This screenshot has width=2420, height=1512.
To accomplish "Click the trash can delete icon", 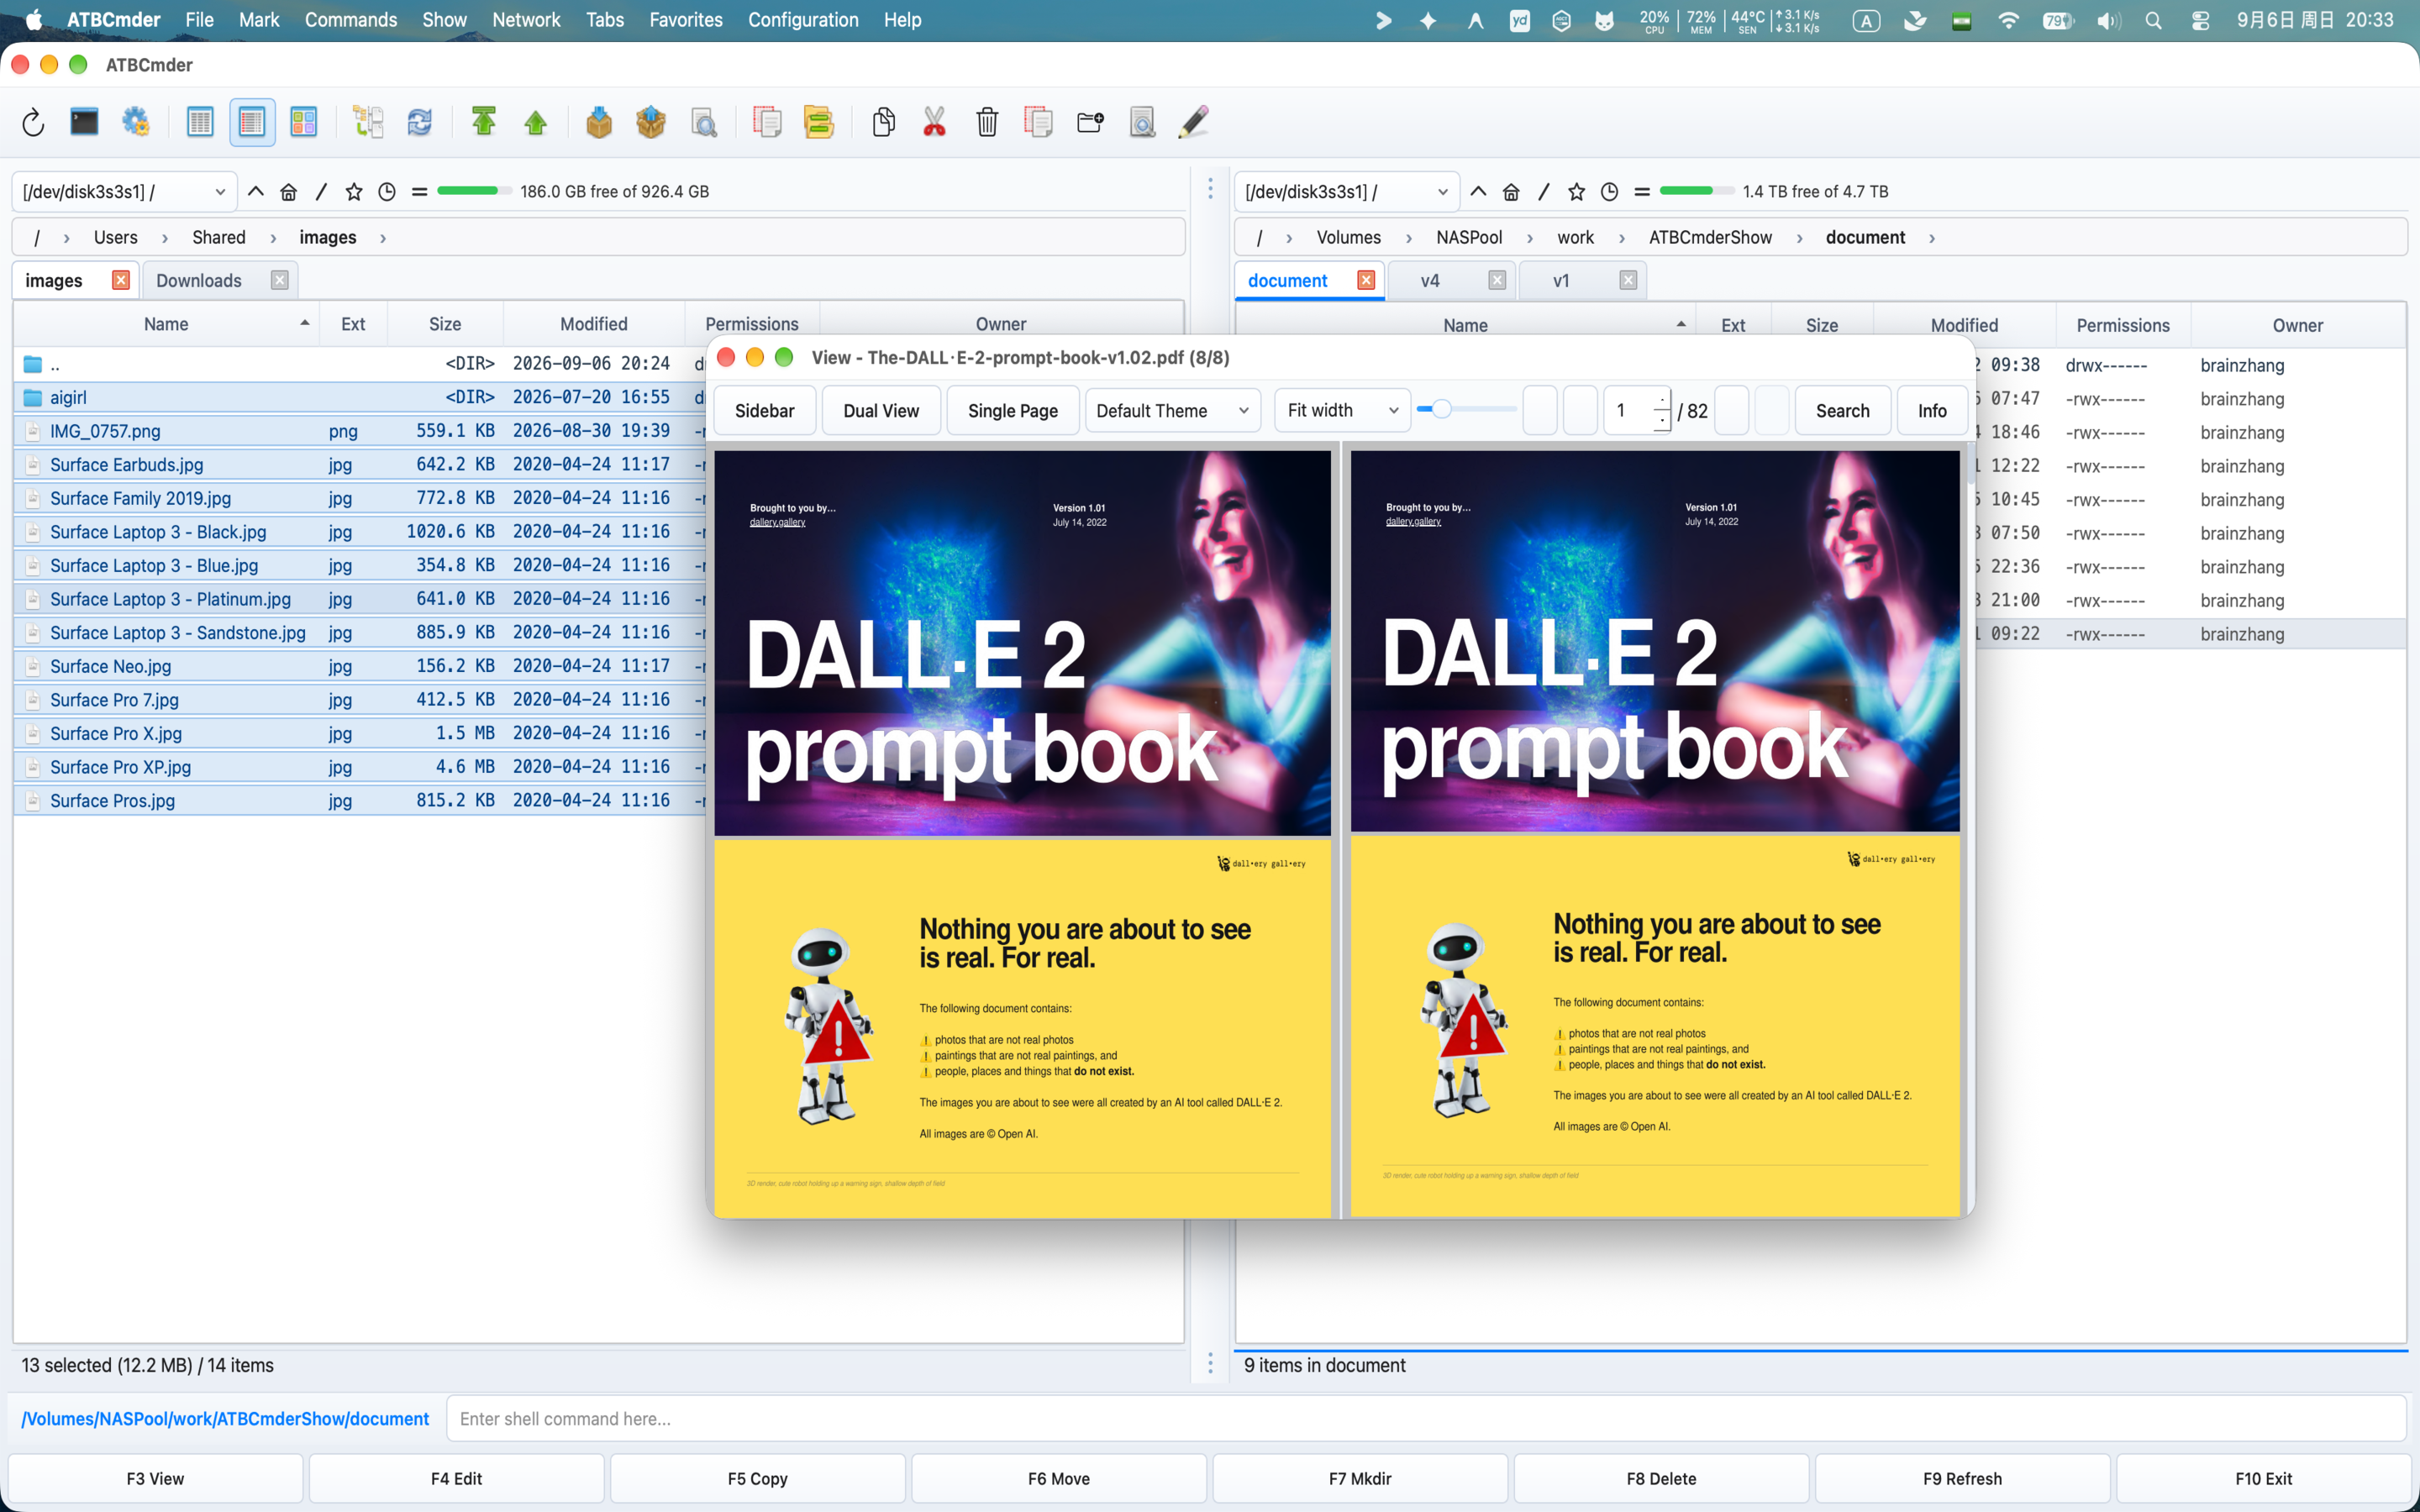I will click(987, 122).
